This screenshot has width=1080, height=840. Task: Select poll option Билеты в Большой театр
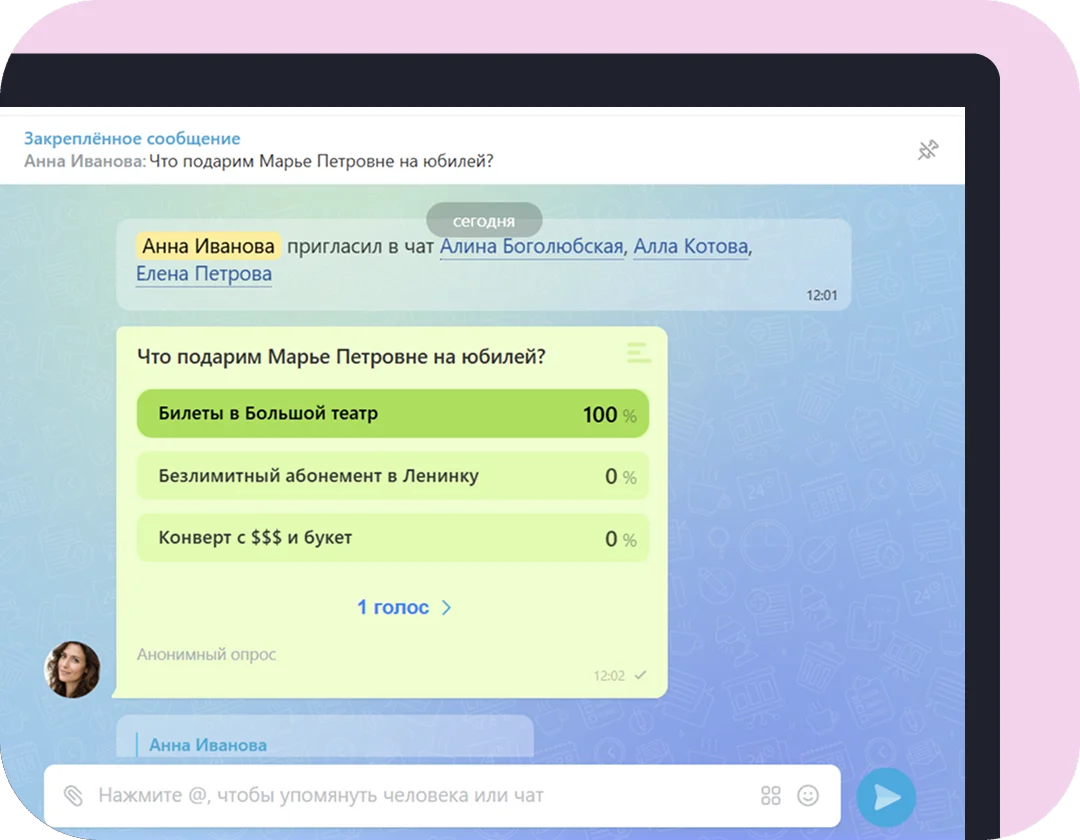coord(268,414)
